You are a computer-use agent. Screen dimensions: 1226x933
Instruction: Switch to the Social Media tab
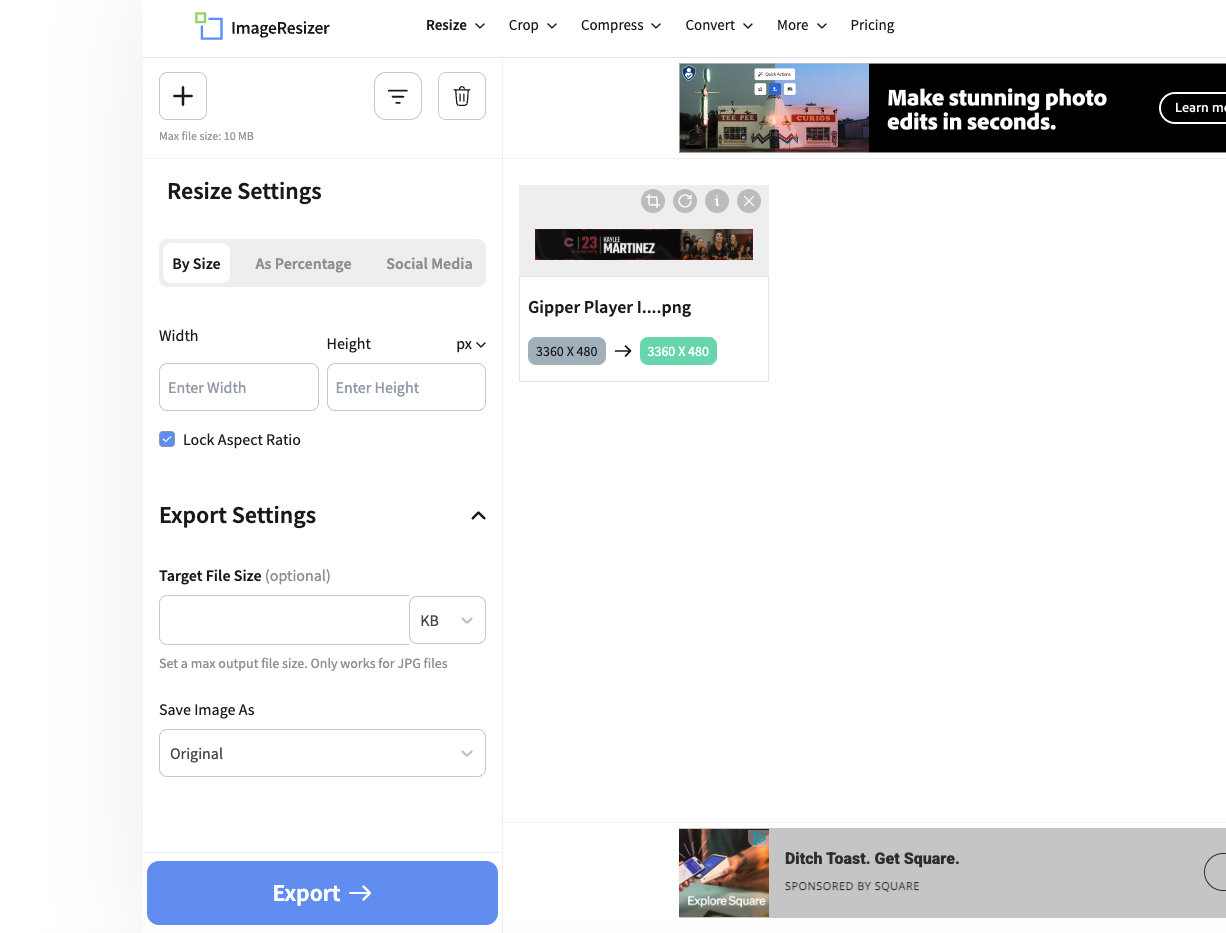point(429,264)
